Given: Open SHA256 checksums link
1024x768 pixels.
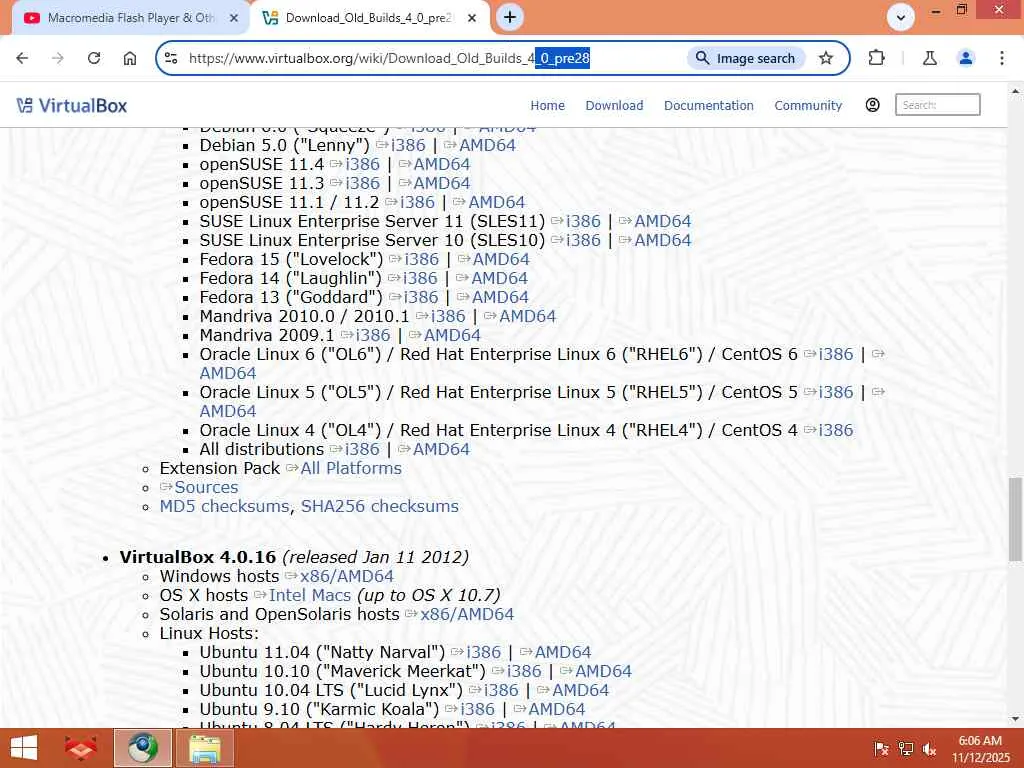Looking at the screenshot, I should click(x=379, y=505).
